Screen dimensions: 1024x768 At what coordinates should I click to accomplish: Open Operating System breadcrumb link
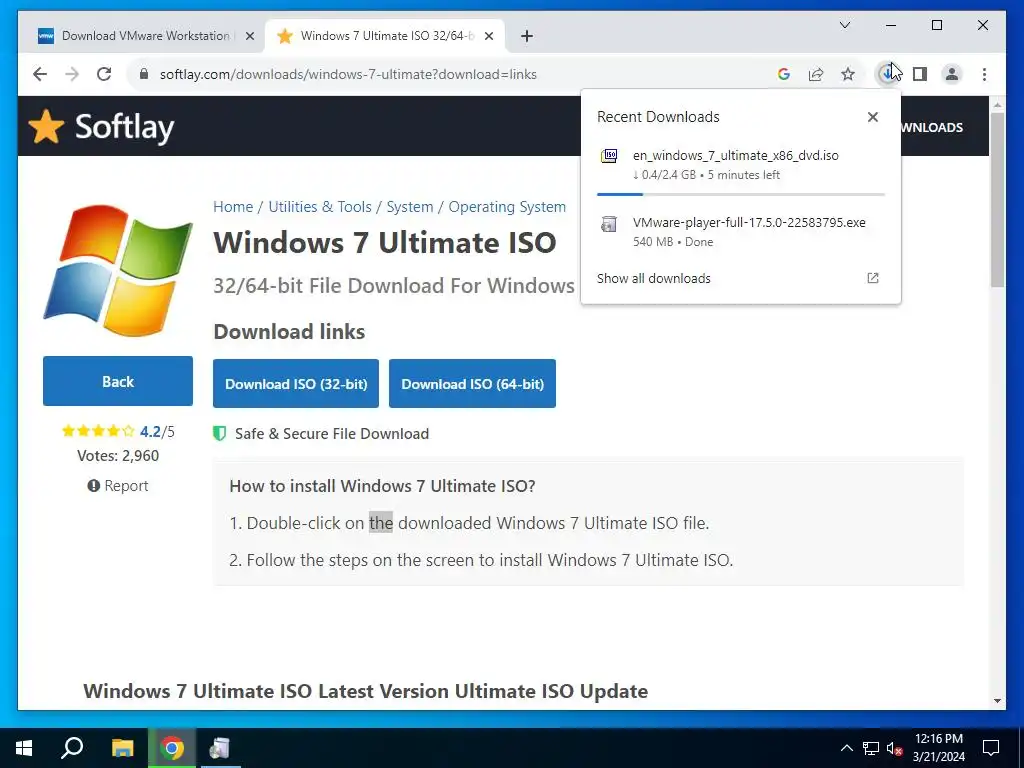click(507, 206)
